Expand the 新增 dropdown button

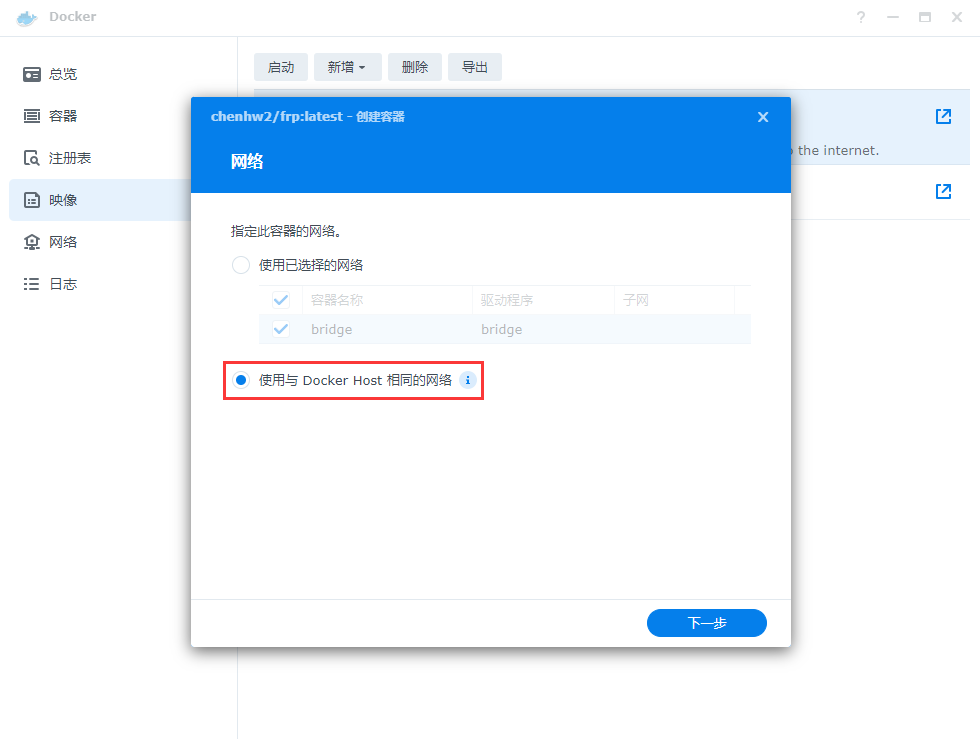click(x=347, y=67)
